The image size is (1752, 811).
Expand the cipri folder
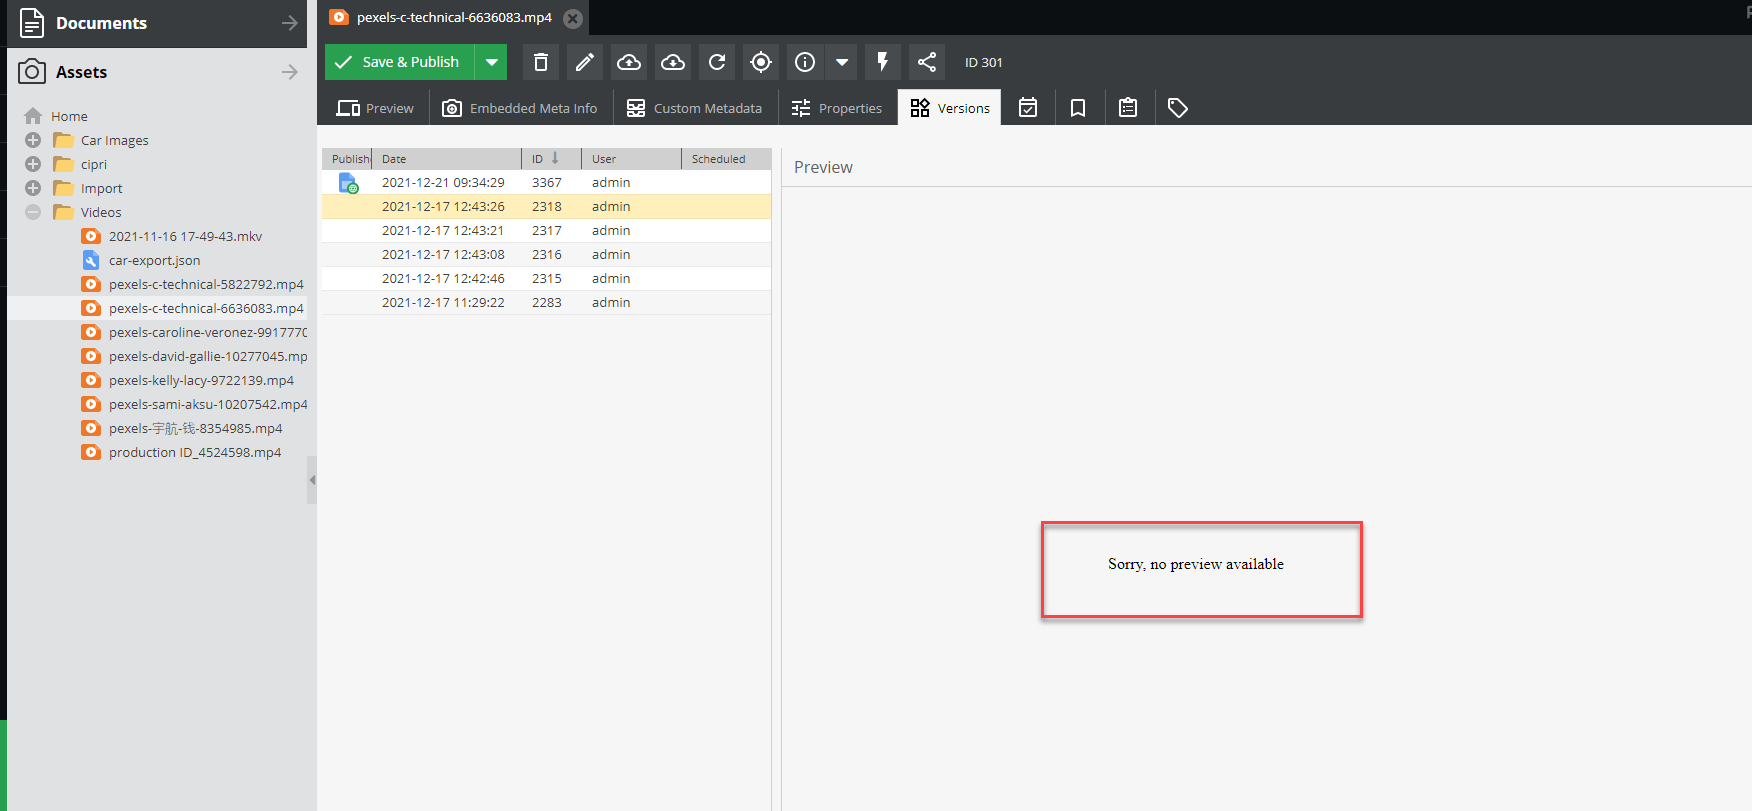point(33,164)
